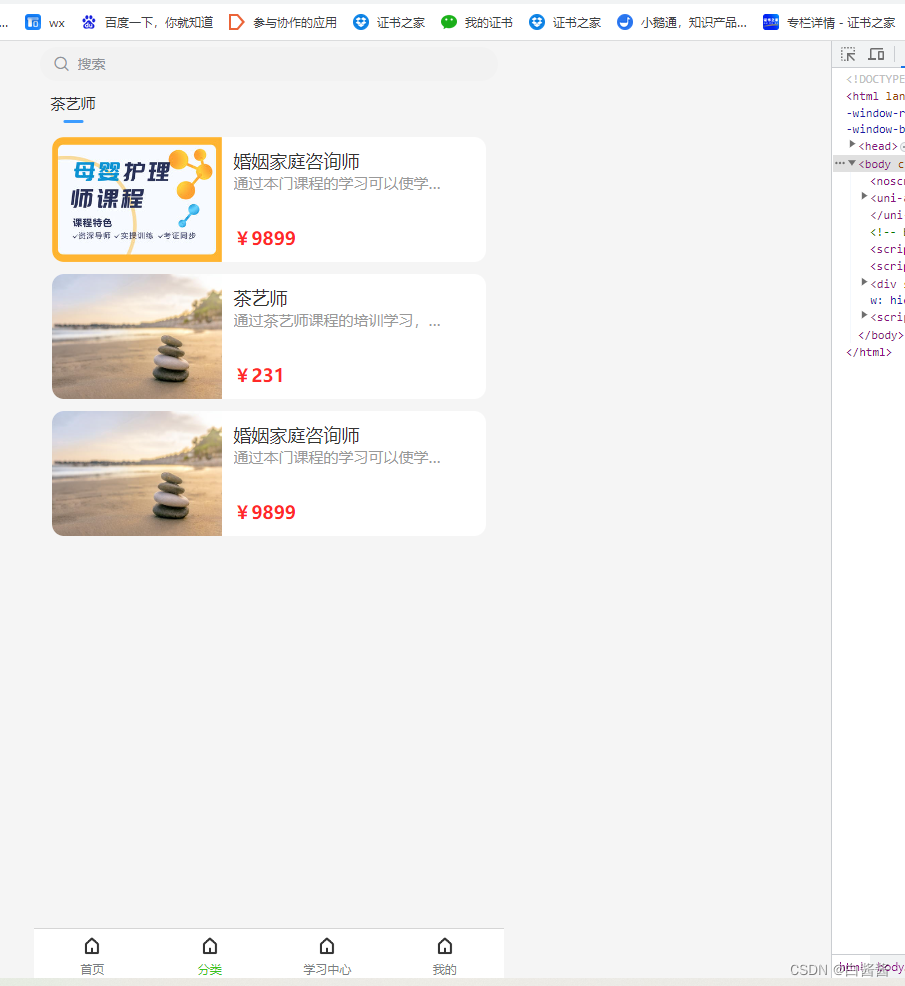Click the 分类 icon in the bottom bar

point(209,946)
